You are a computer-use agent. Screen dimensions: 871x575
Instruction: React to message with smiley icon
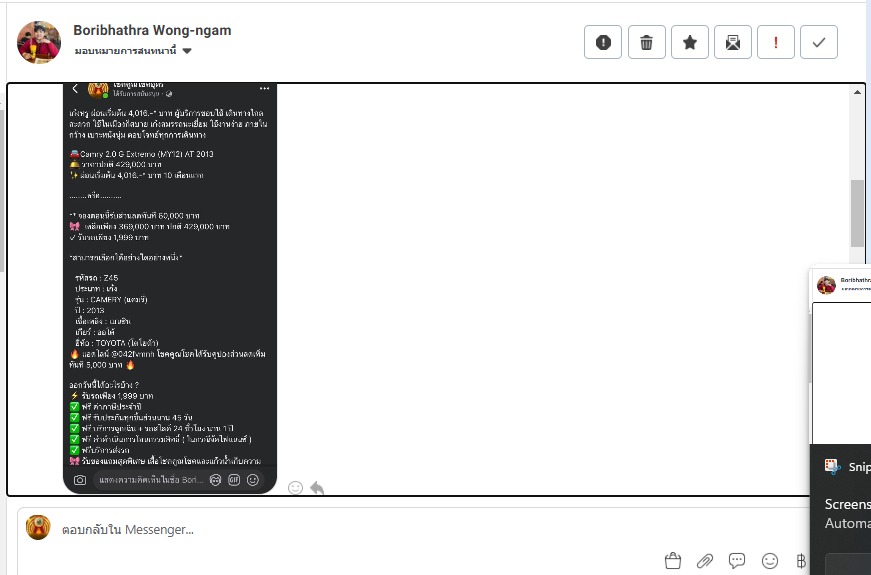tap(296, 488)
